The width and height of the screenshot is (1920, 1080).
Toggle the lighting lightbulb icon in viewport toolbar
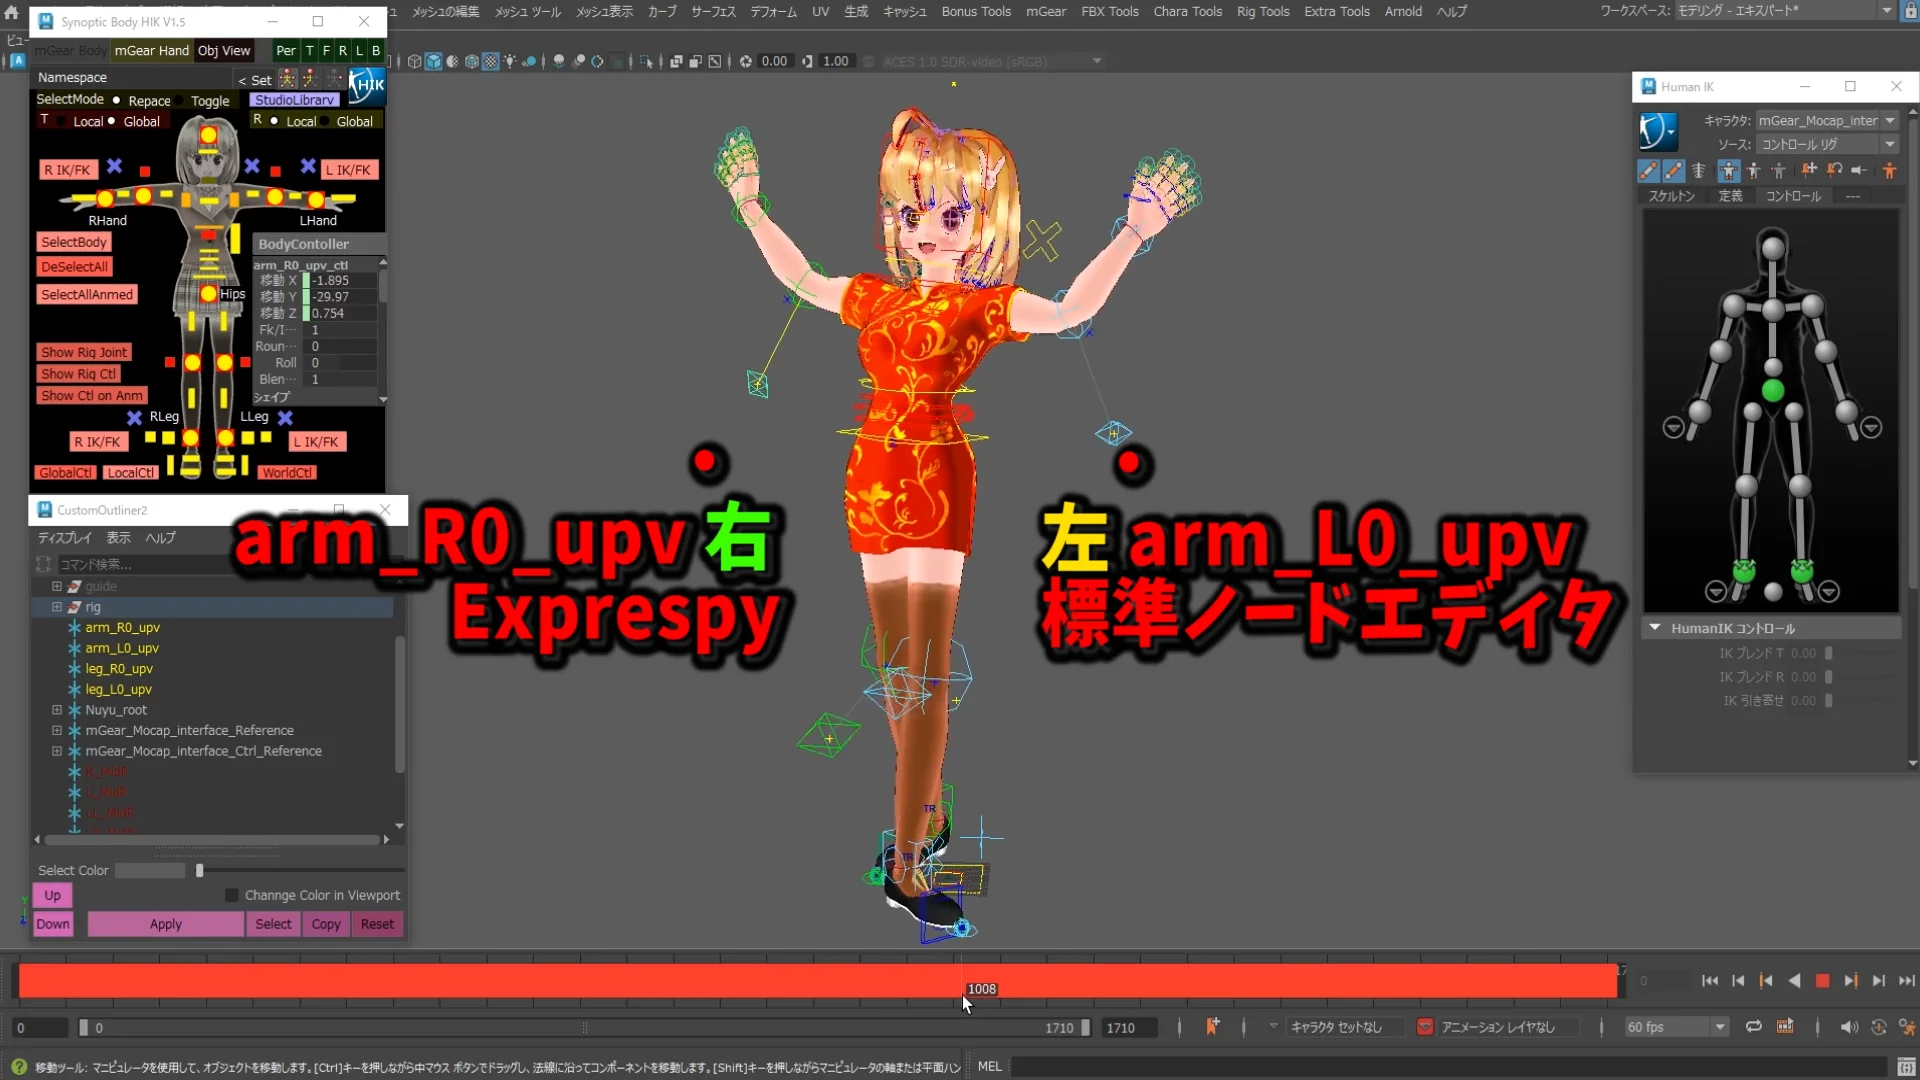tap(510, 61)
